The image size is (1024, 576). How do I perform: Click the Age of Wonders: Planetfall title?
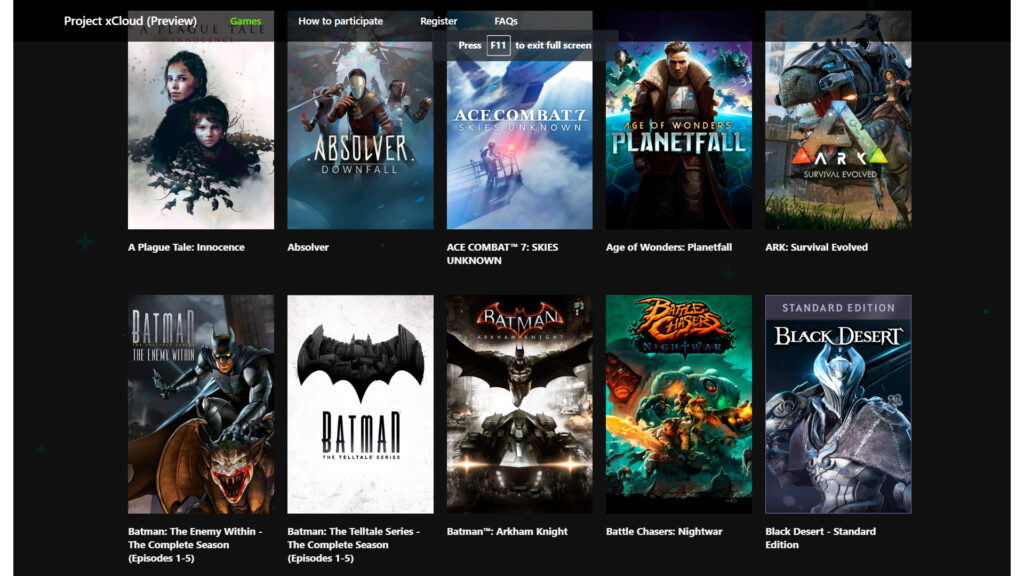(669, 247)
